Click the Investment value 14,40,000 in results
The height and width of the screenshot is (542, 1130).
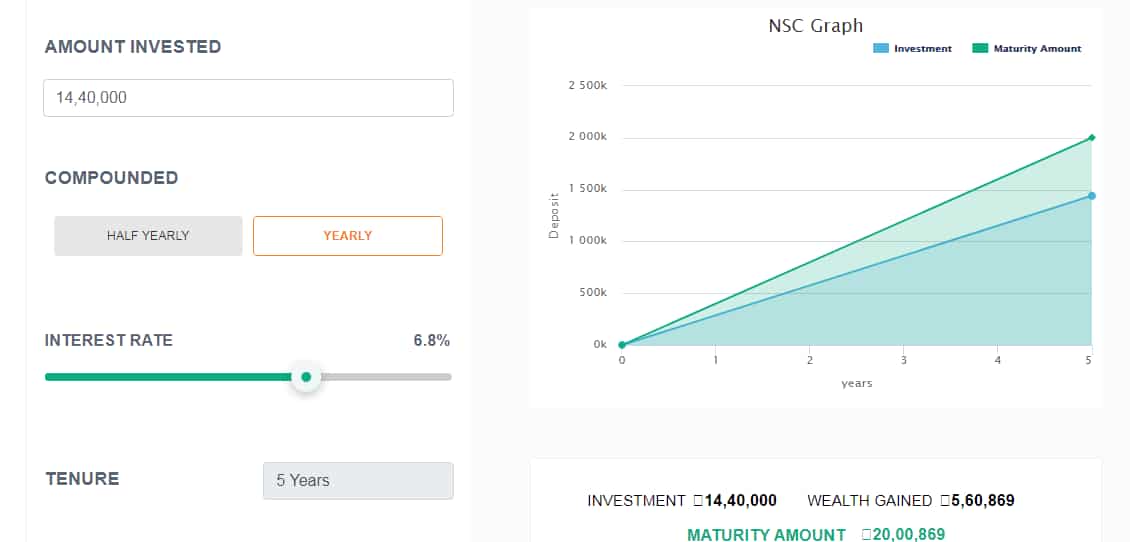[740, 500]
